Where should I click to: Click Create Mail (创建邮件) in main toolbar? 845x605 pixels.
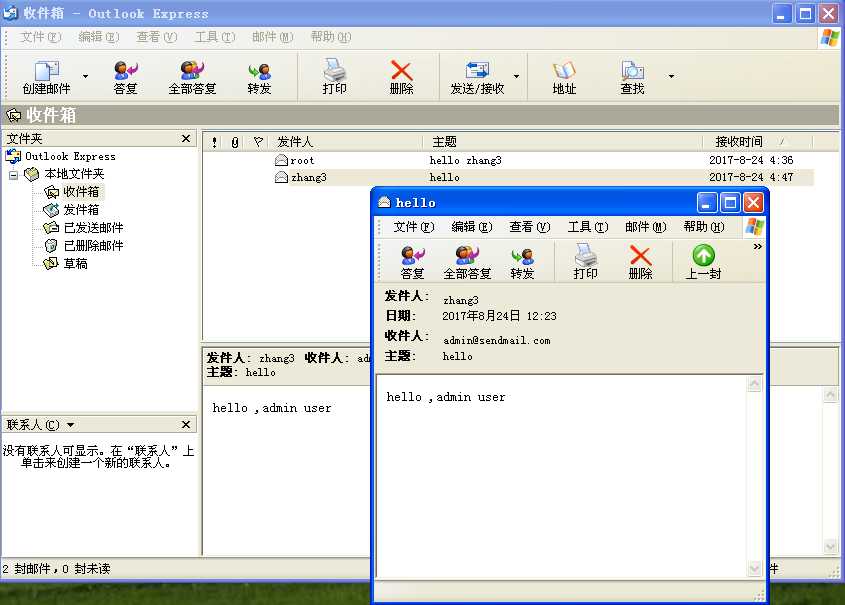point(46,78)
